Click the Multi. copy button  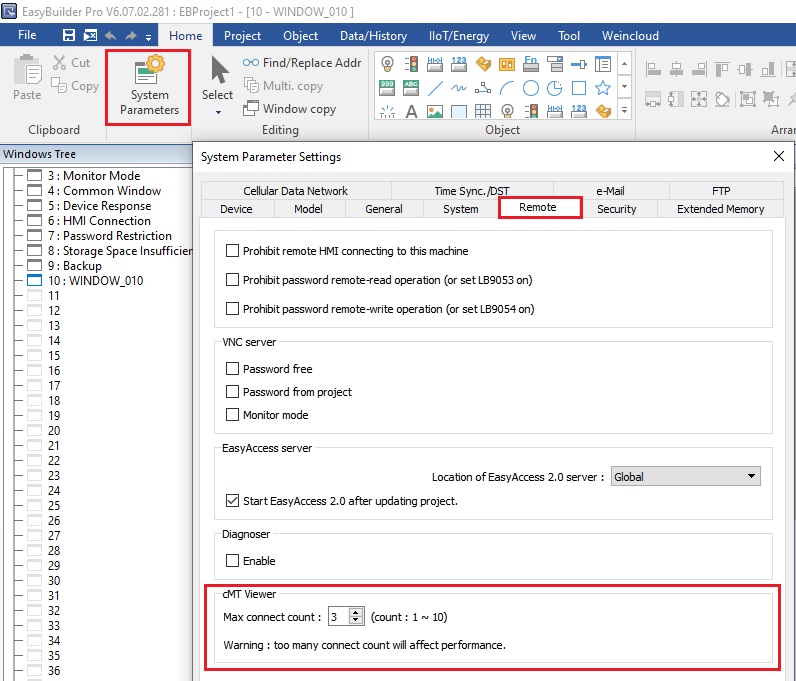(x=283, y=85)
